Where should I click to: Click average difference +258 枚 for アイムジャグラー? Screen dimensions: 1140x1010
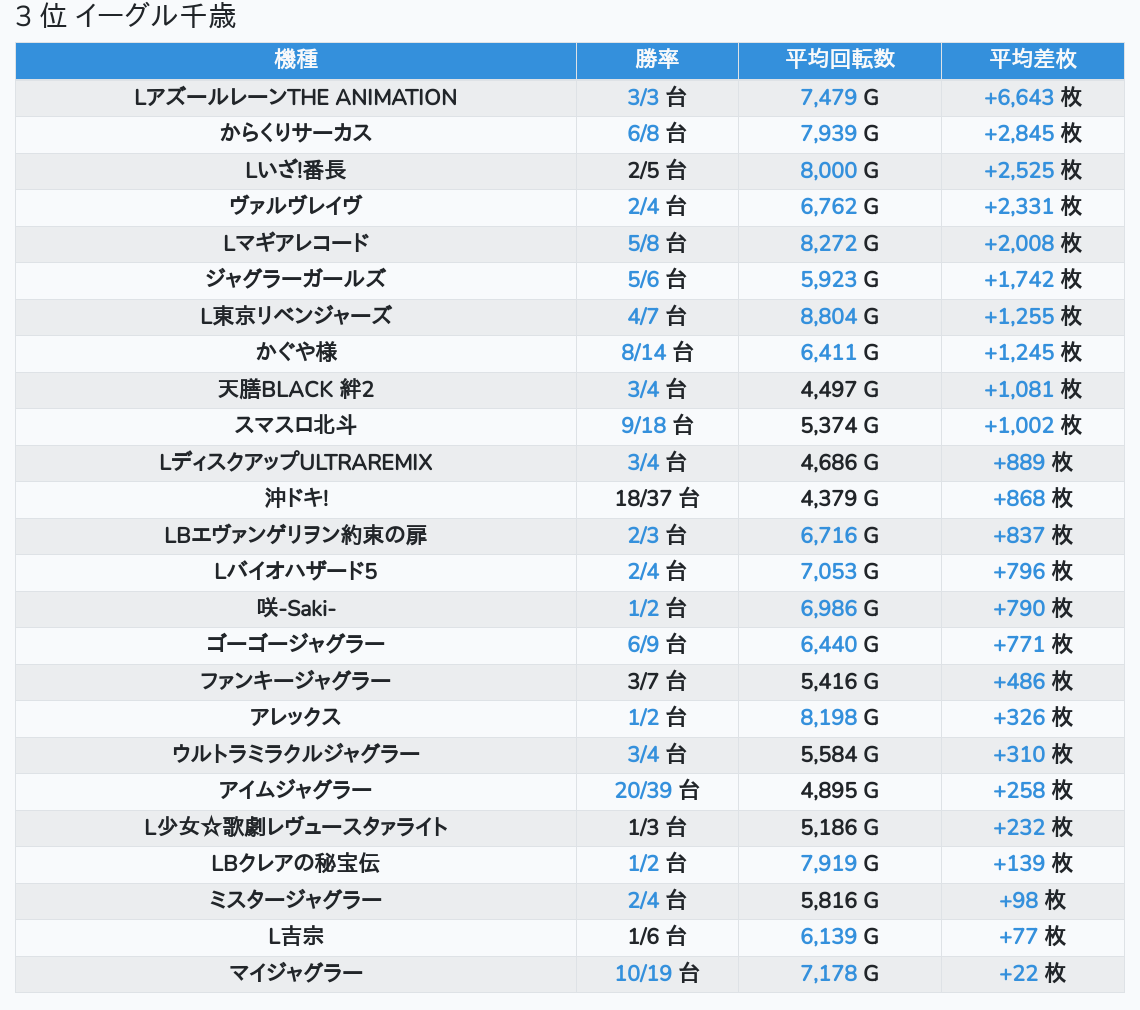click(1032, 790)
